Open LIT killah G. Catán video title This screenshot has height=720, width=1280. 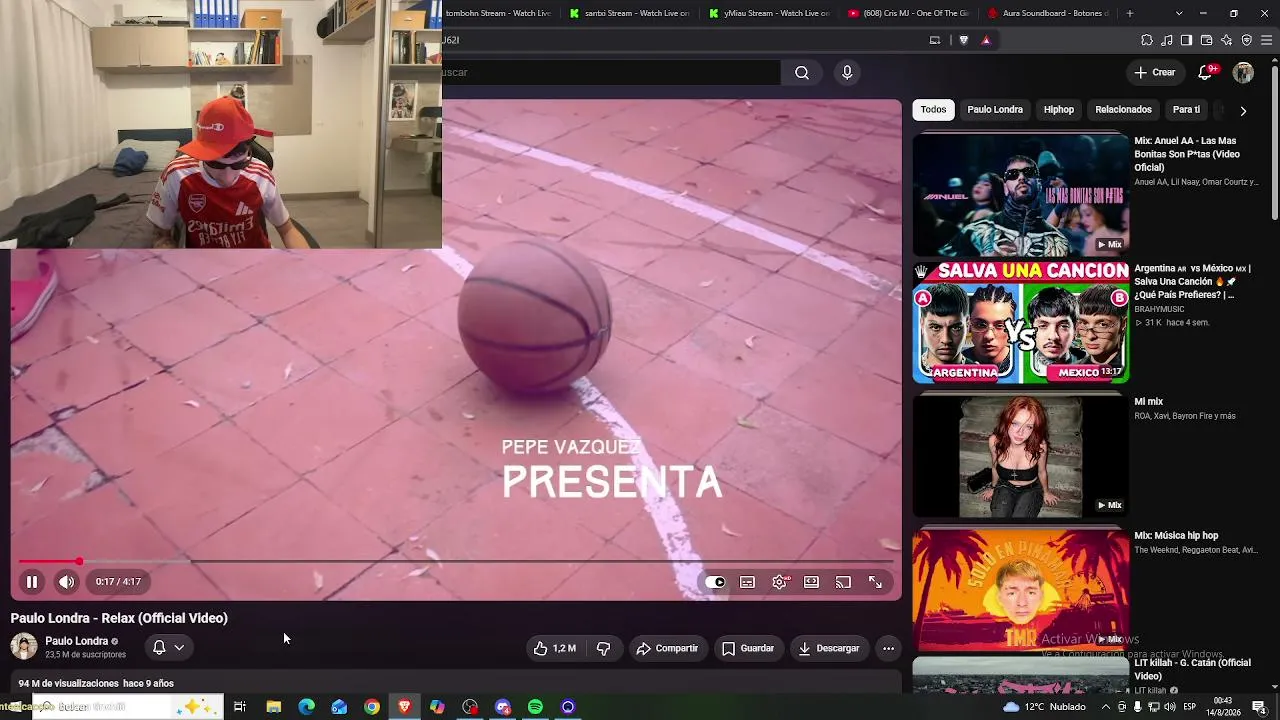[x=1192, y=669]
